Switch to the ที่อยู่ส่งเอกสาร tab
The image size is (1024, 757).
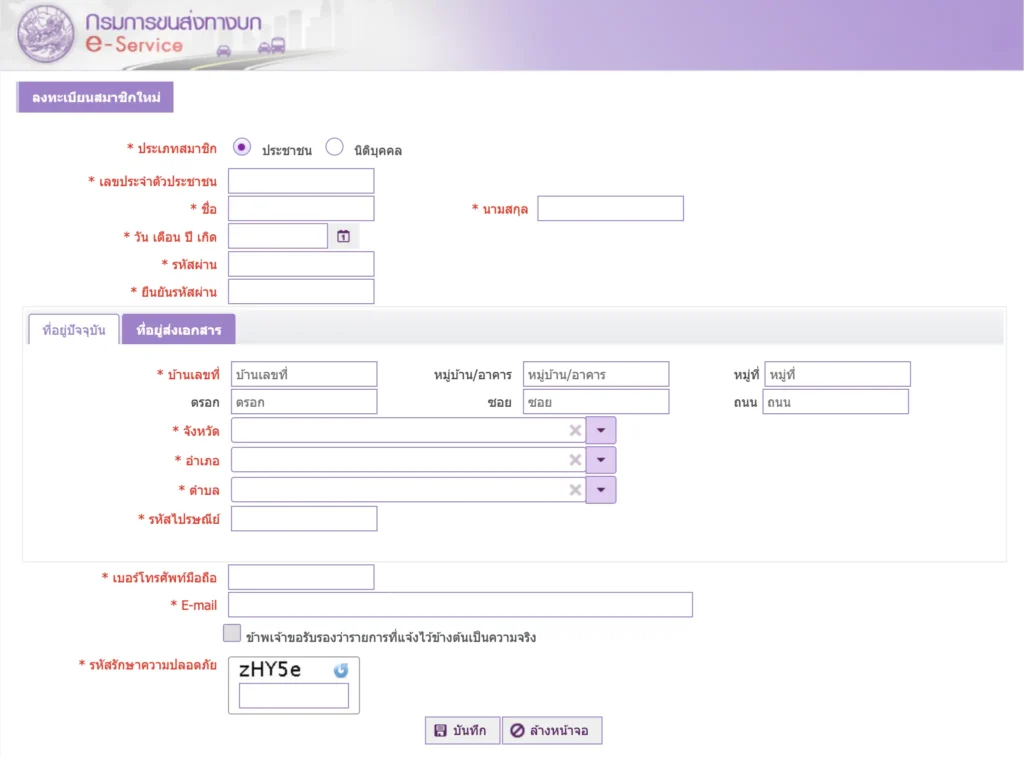178,330
